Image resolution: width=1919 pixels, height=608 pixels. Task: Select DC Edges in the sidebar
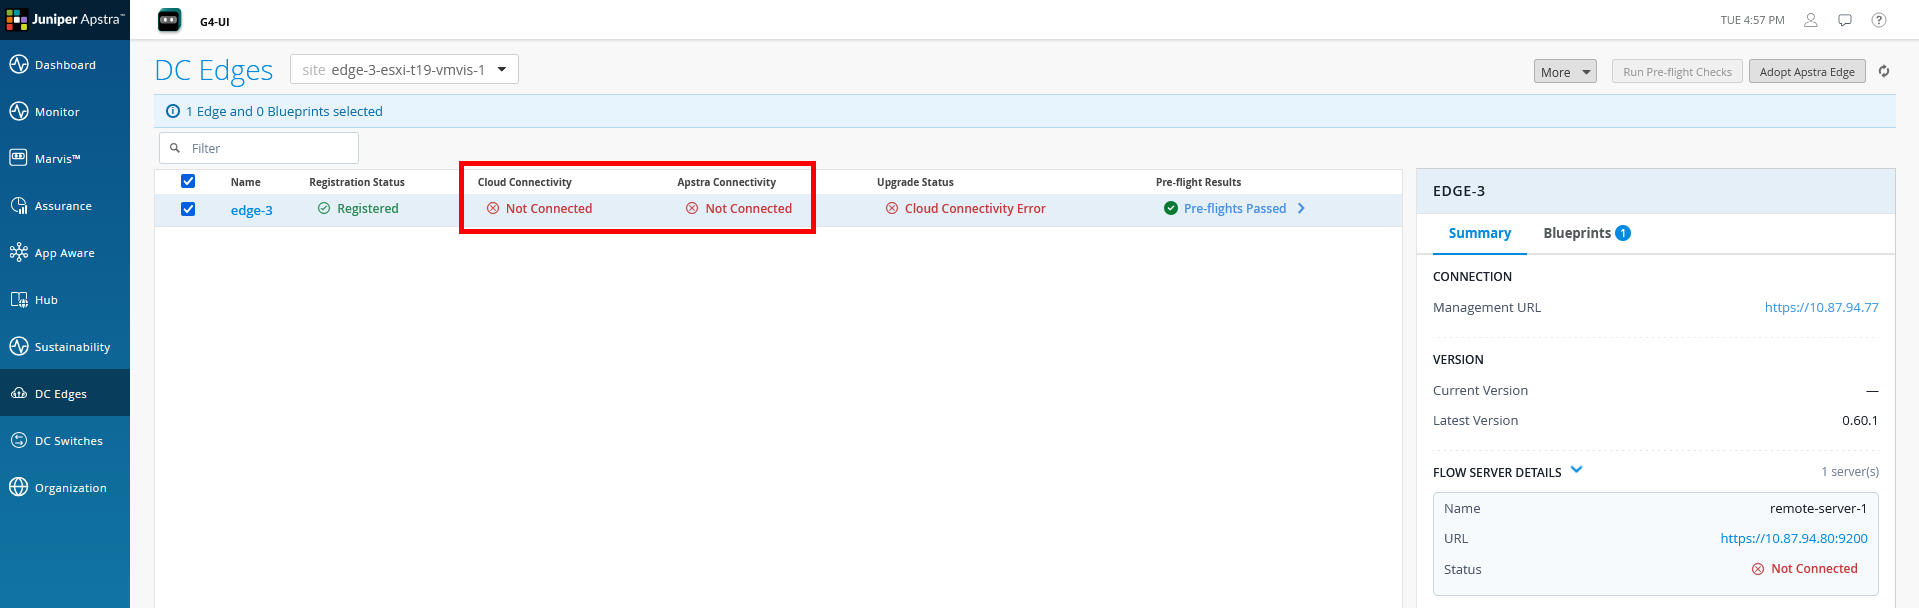(65, 393)
